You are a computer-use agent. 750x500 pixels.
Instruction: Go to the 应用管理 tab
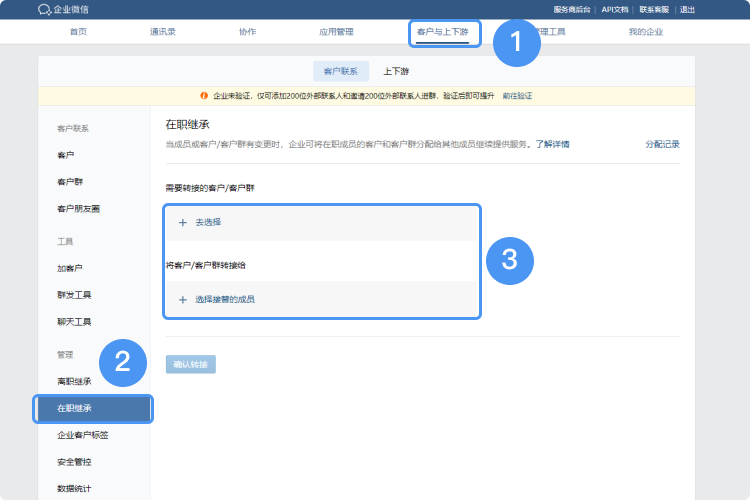(336, 32)
